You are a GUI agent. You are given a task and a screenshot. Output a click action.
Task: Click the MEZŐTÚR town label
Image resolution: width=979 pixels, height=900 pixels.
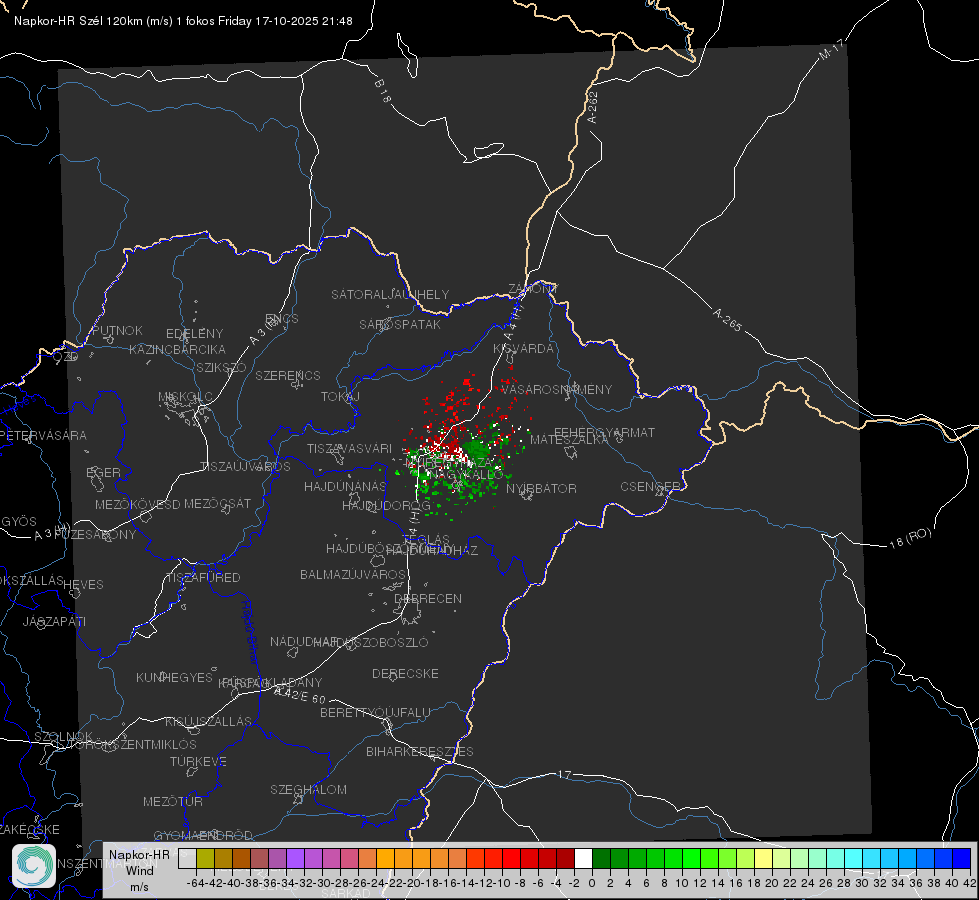tap(172, 801)
